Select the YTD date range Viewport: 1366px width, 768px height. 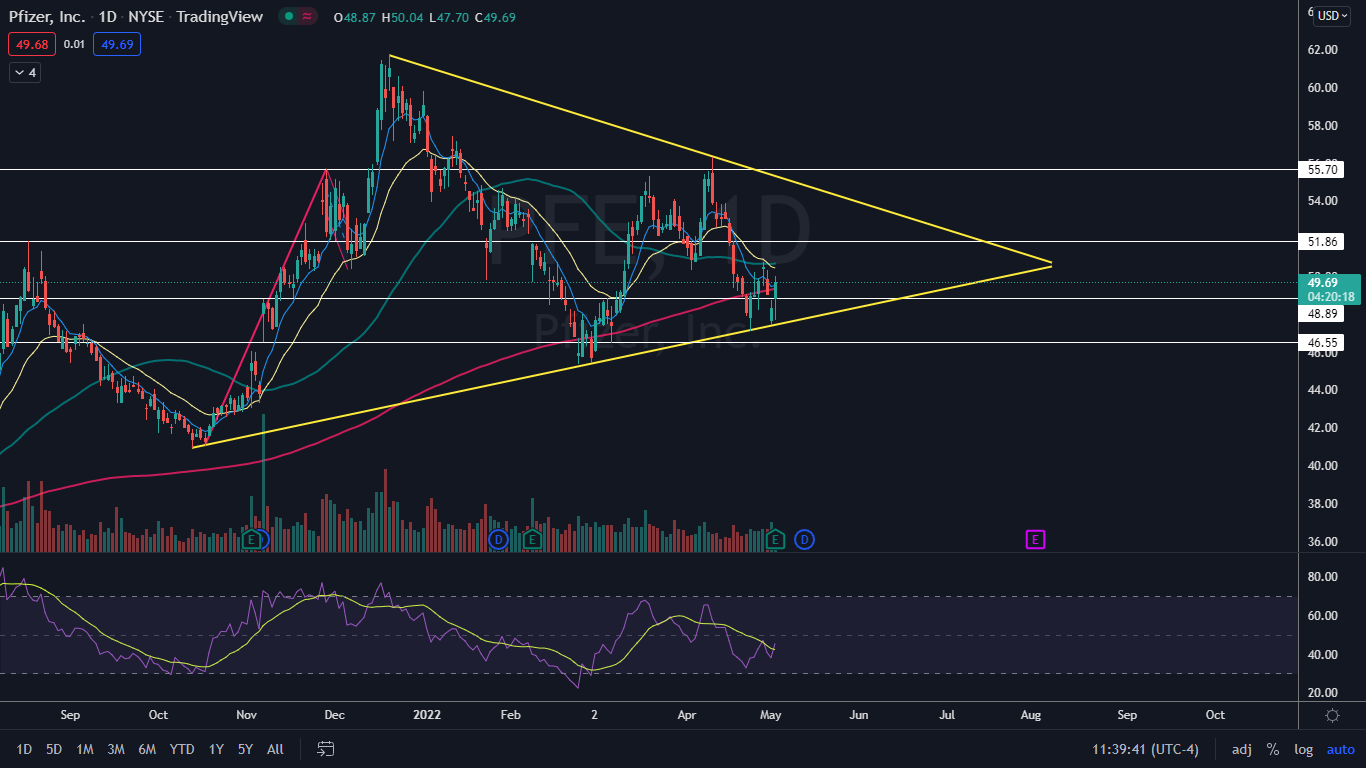pyautogui.click(x=182, y=749)
